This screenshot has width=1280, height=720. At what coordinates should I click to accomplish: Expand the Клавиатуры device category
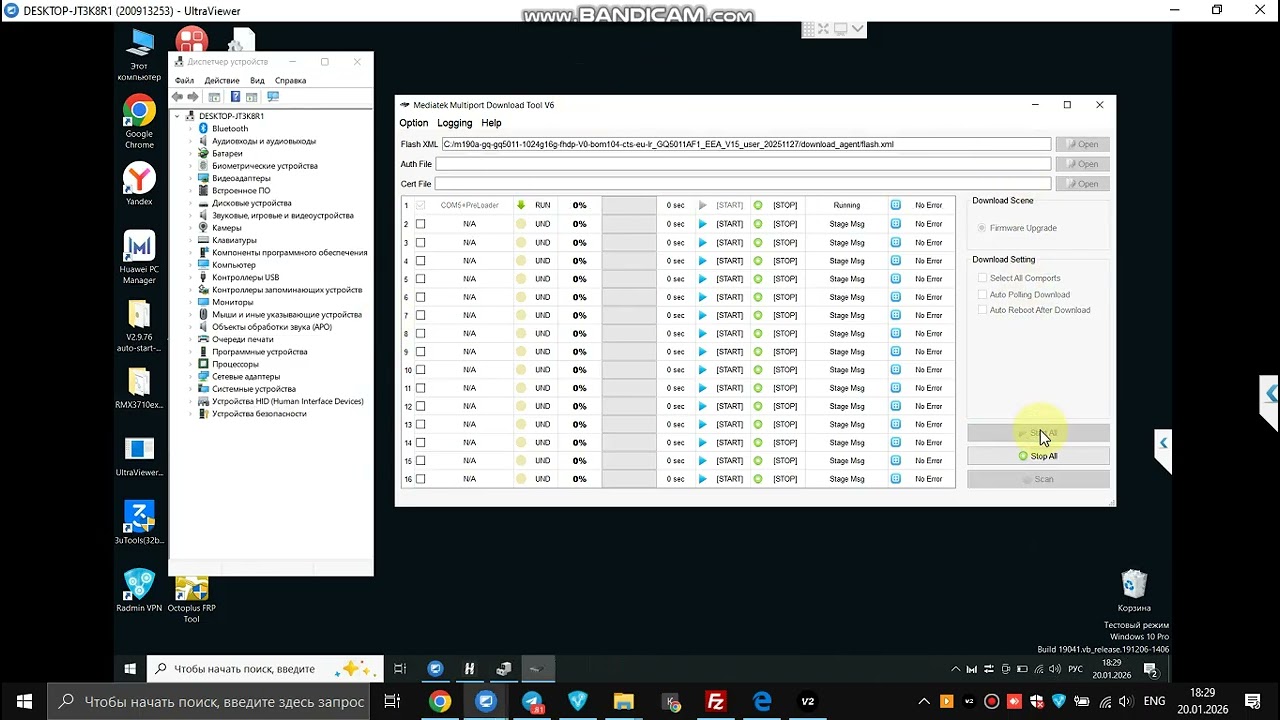click(190, 240)
